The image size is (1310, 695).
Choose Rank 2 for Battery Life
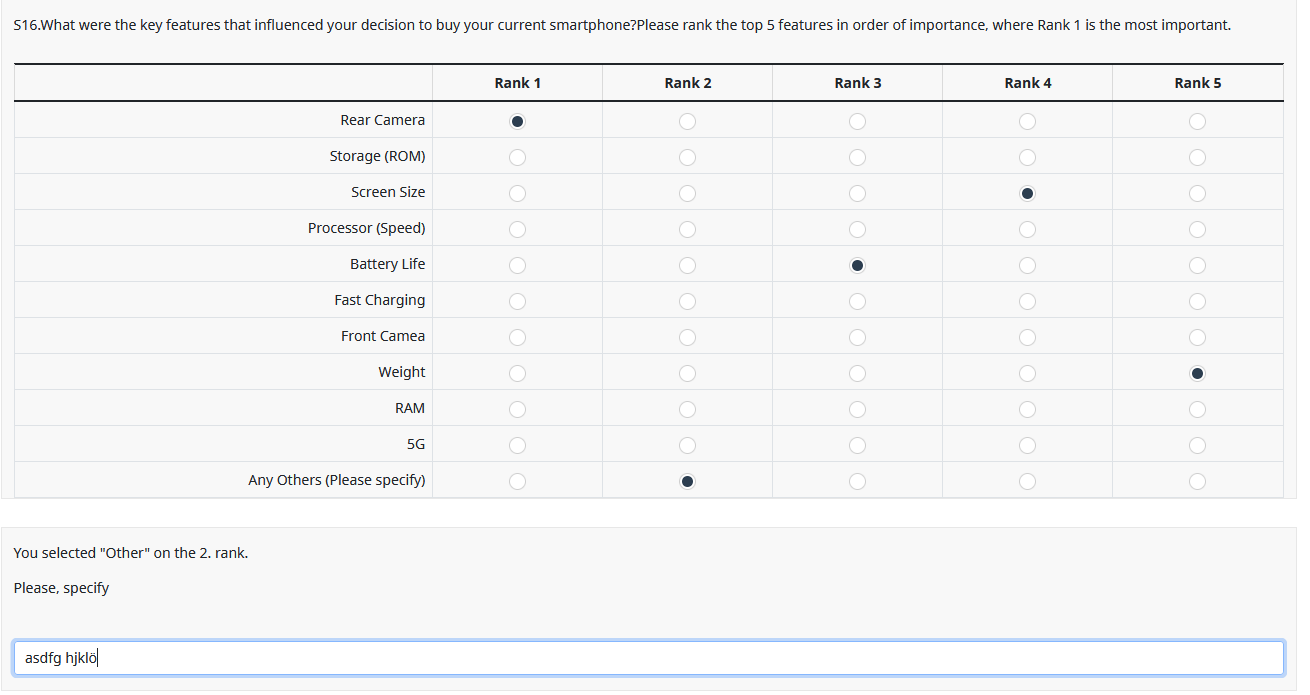687,266
